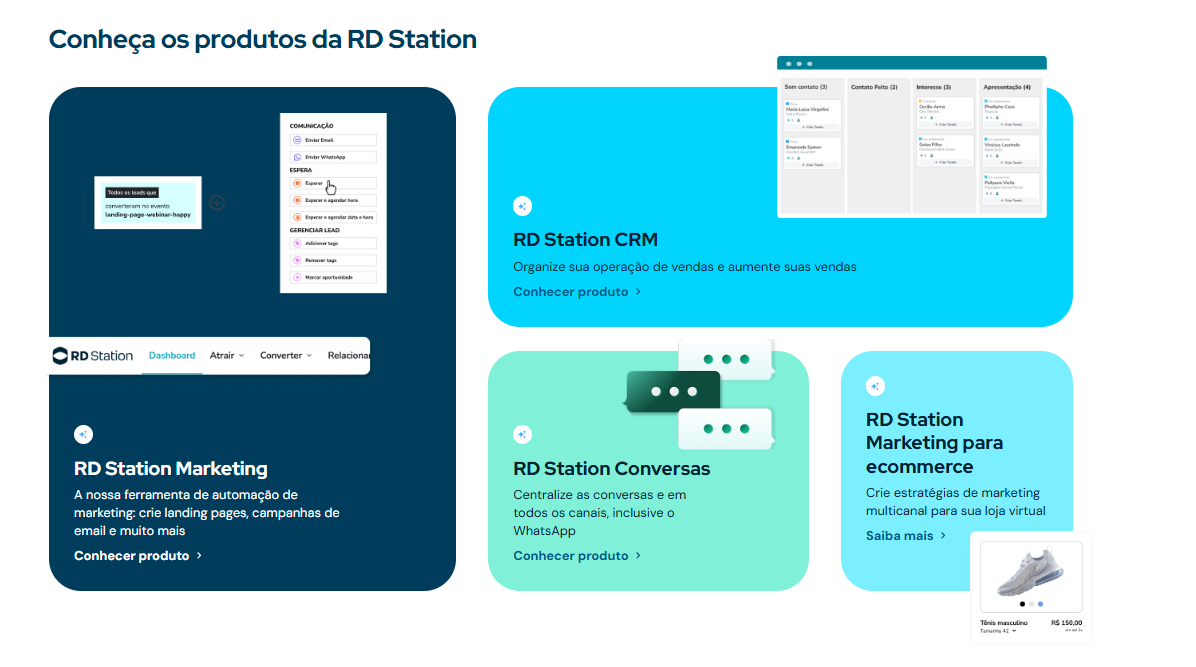Viewport: 1196px width, 667px height.
Task: Click the Relacionar menu item in the mockup
Action: [349, 356]
